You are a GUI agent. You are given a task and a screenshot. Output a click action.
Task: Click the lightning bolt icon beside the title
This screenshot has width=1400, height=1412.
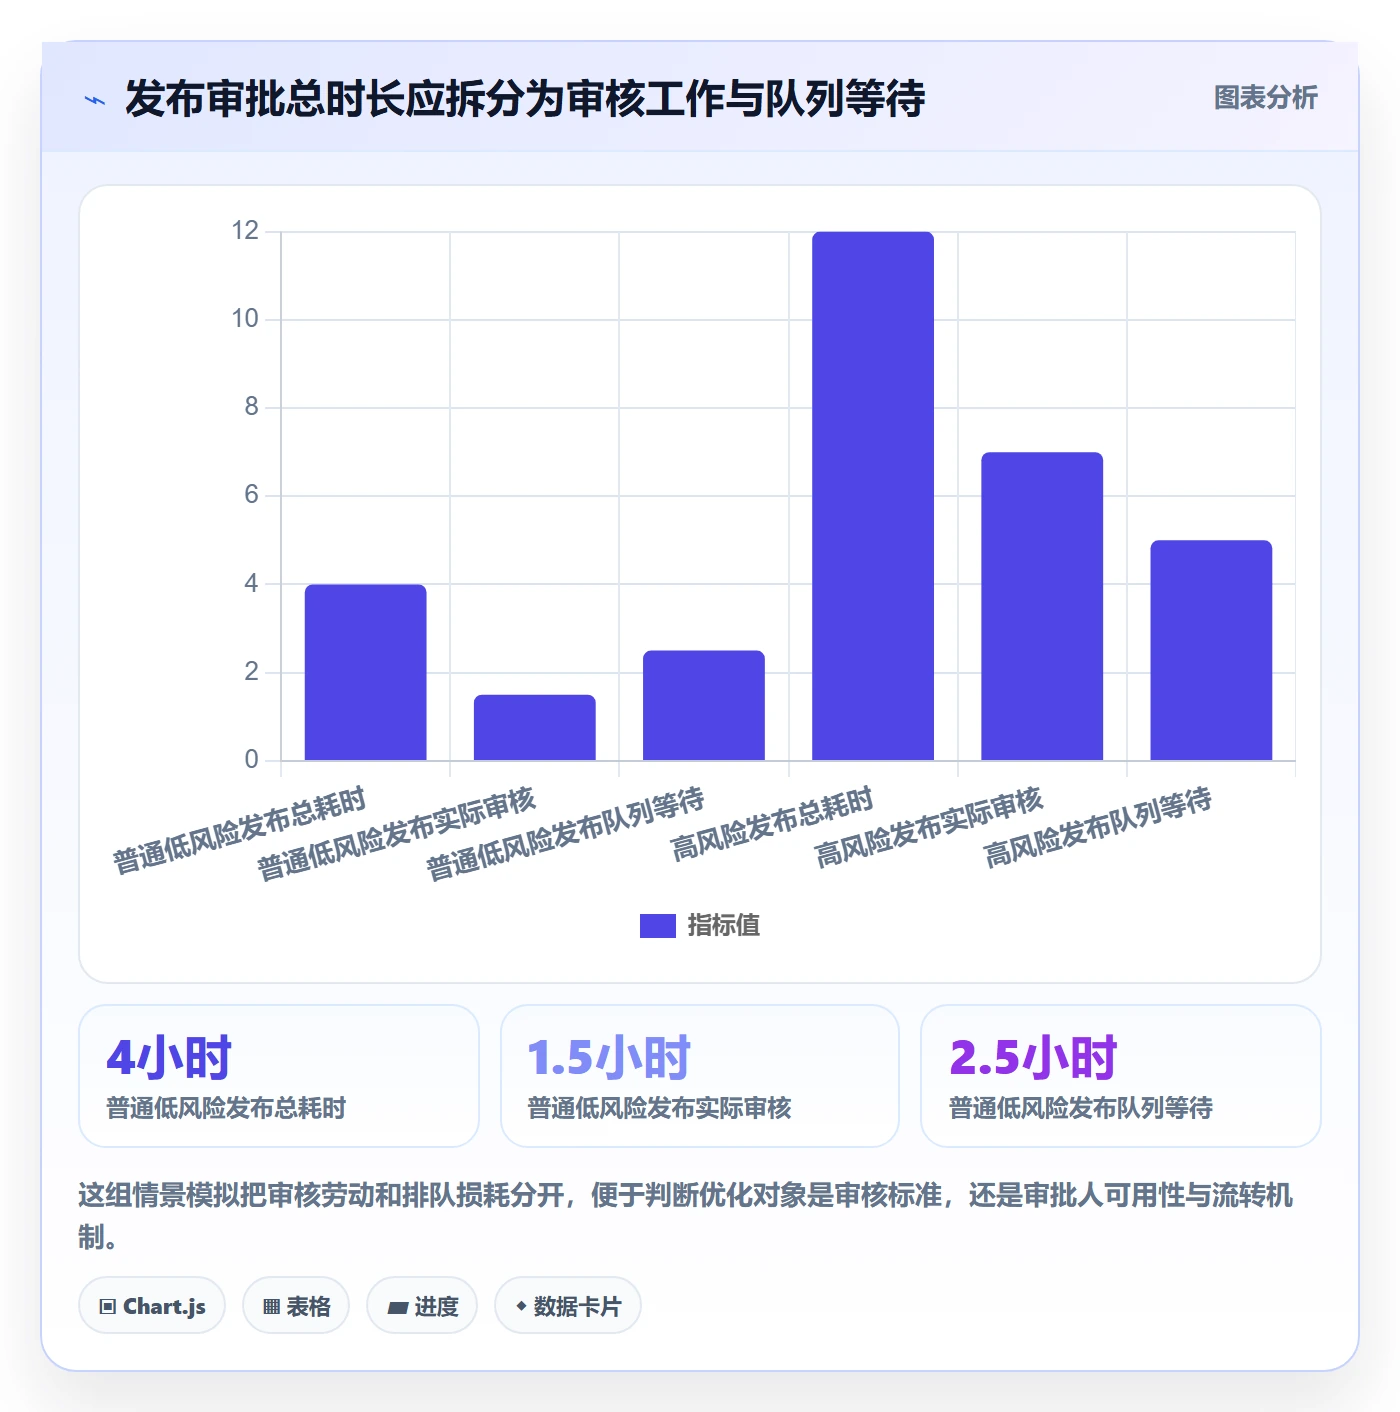click(x=95, y=100)
